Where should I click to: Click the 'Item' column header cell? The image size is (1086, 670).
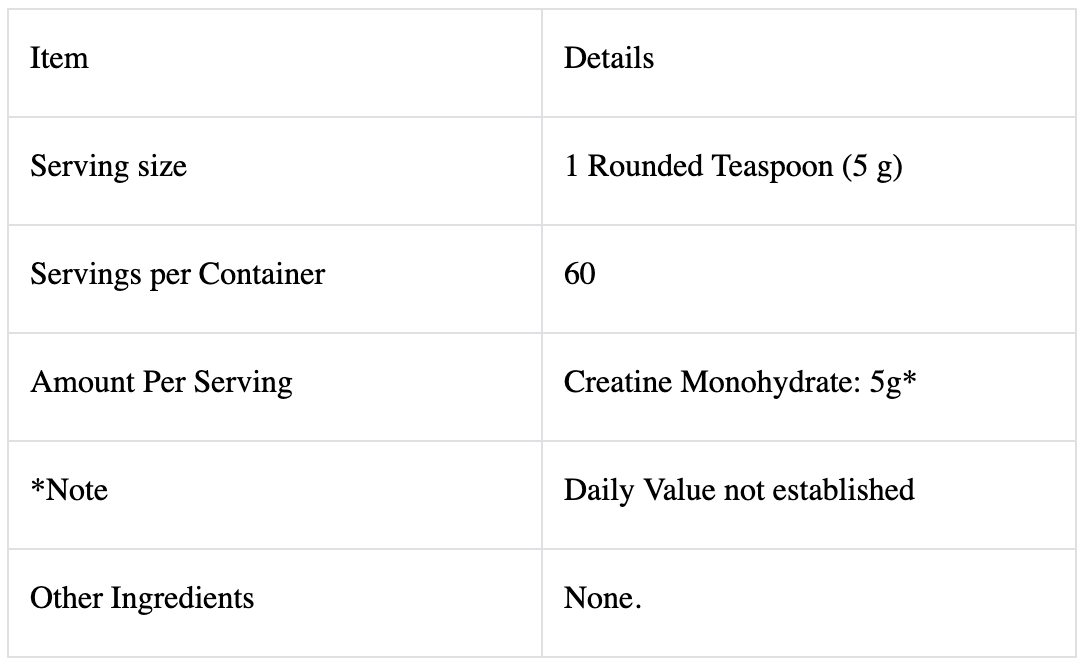[59, 59]
